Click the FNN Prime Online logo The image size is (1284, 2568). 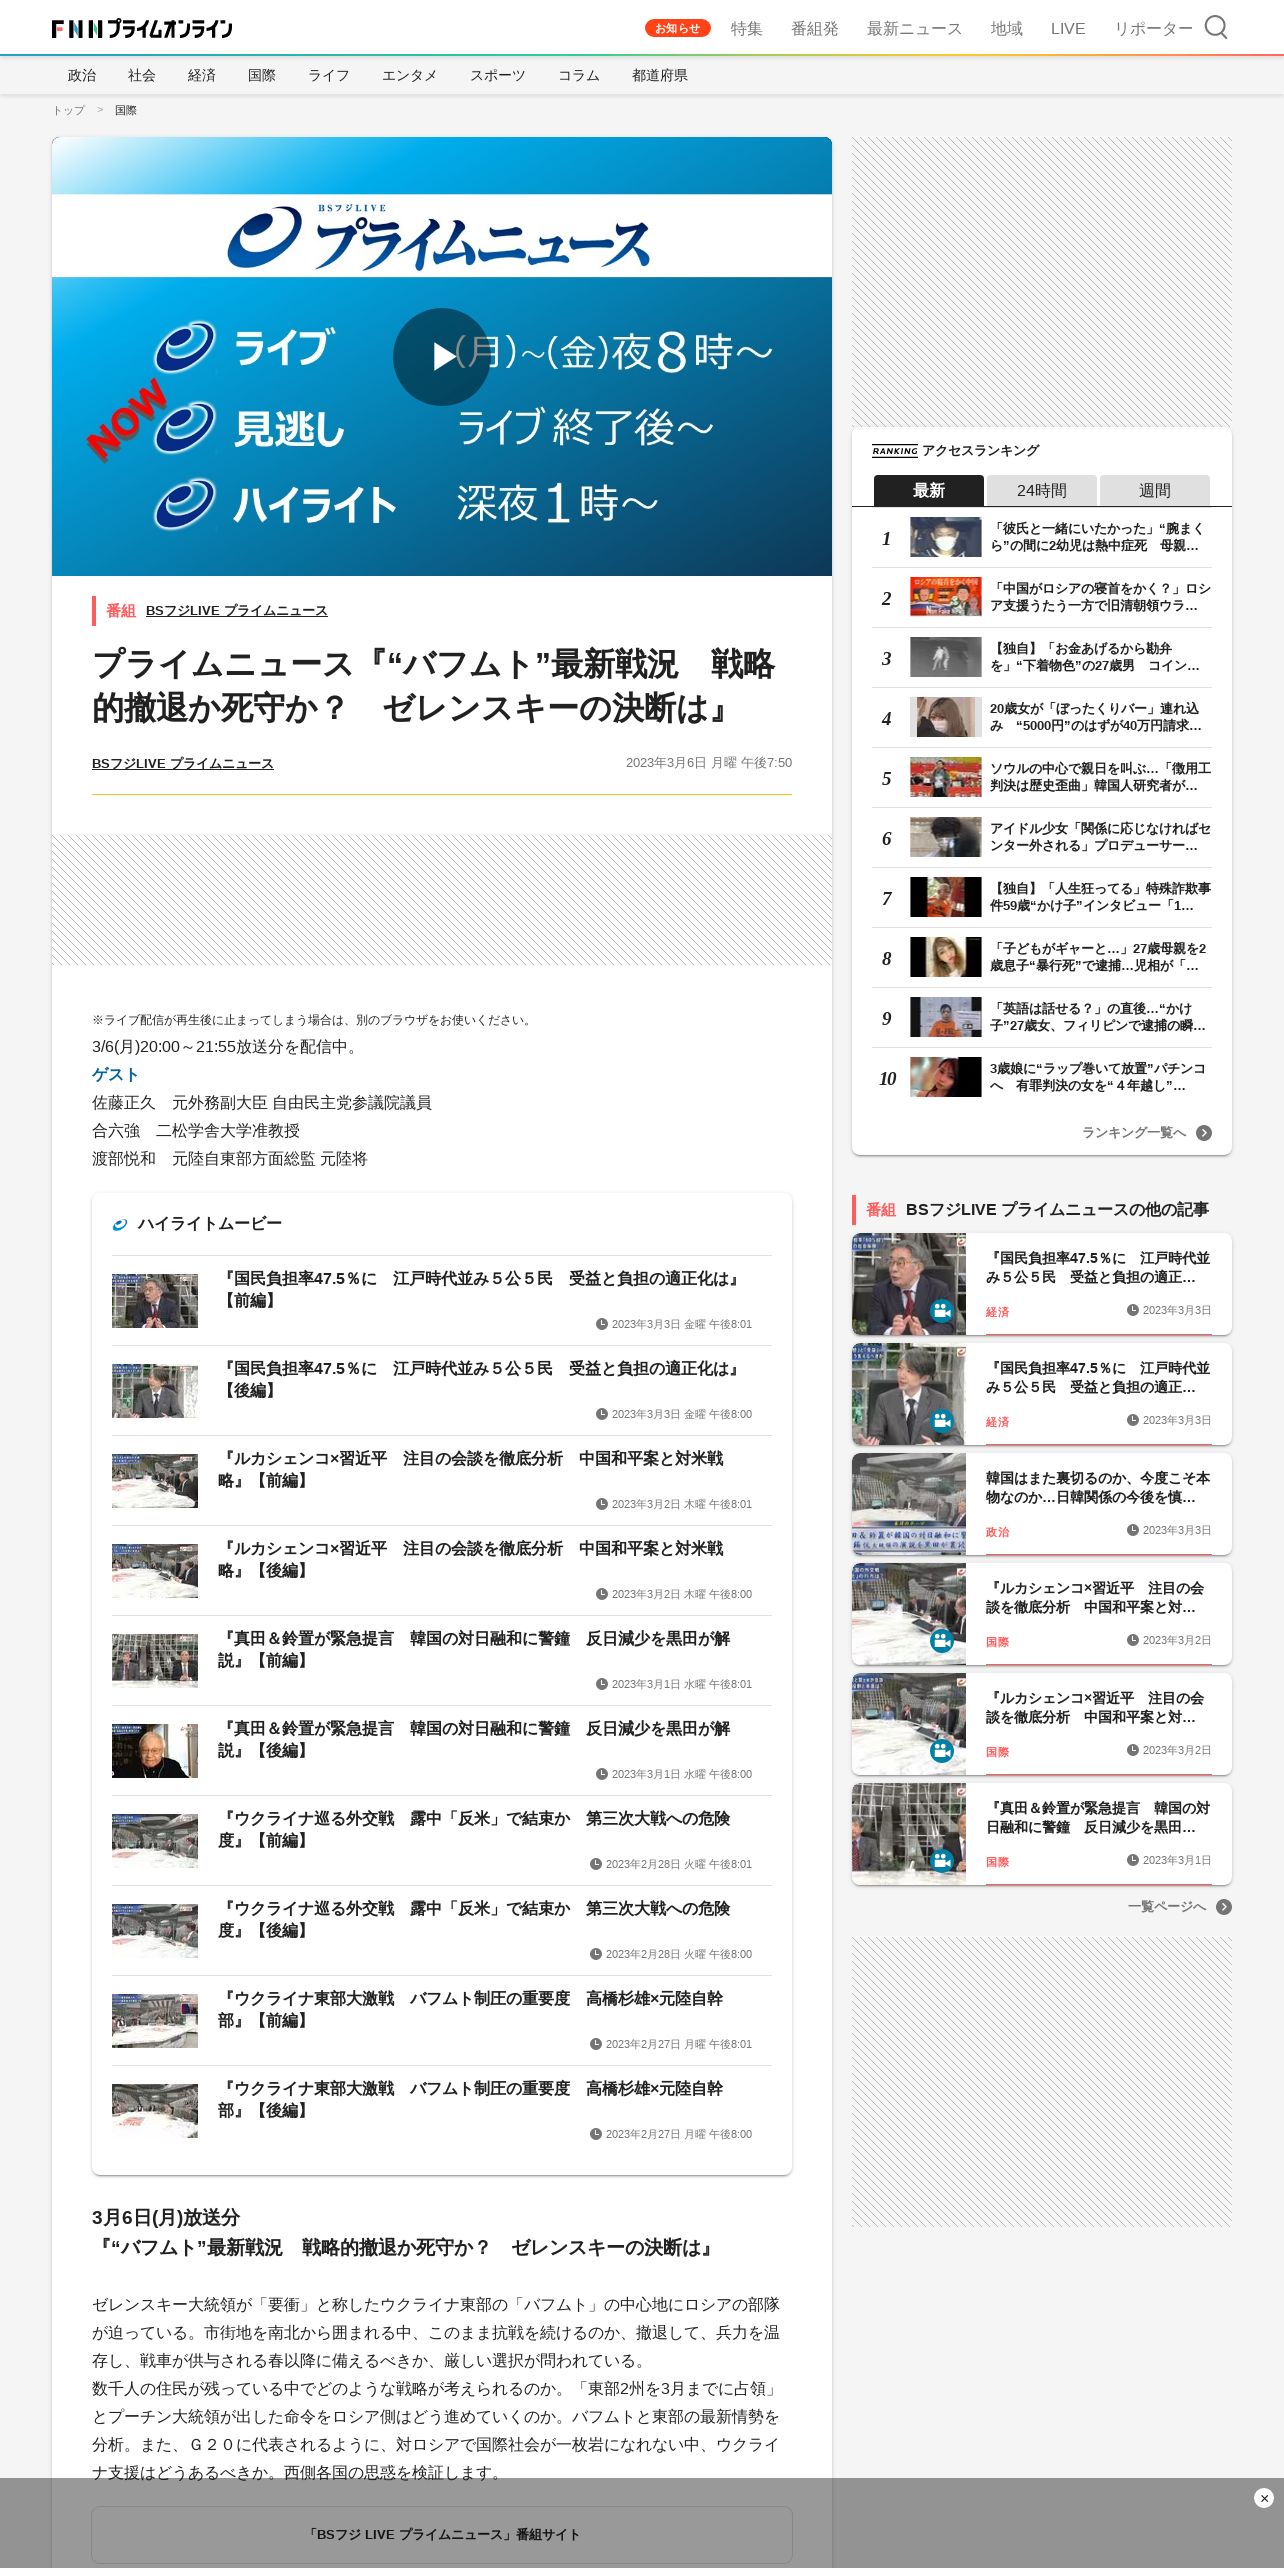point(142,28)
